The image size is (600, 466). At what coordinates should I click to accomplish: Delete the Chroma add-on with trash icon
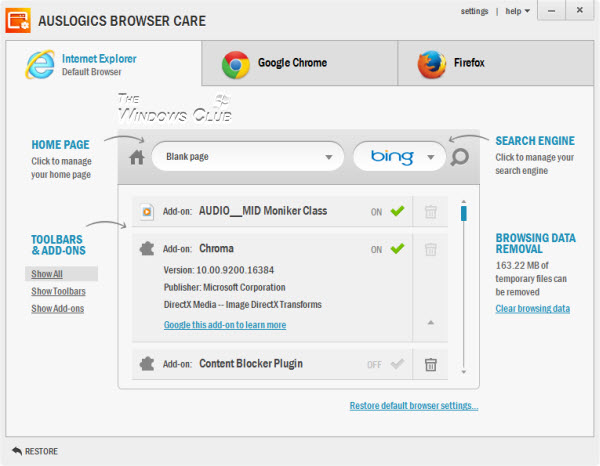pyautogui.click(x=430, y=249)
